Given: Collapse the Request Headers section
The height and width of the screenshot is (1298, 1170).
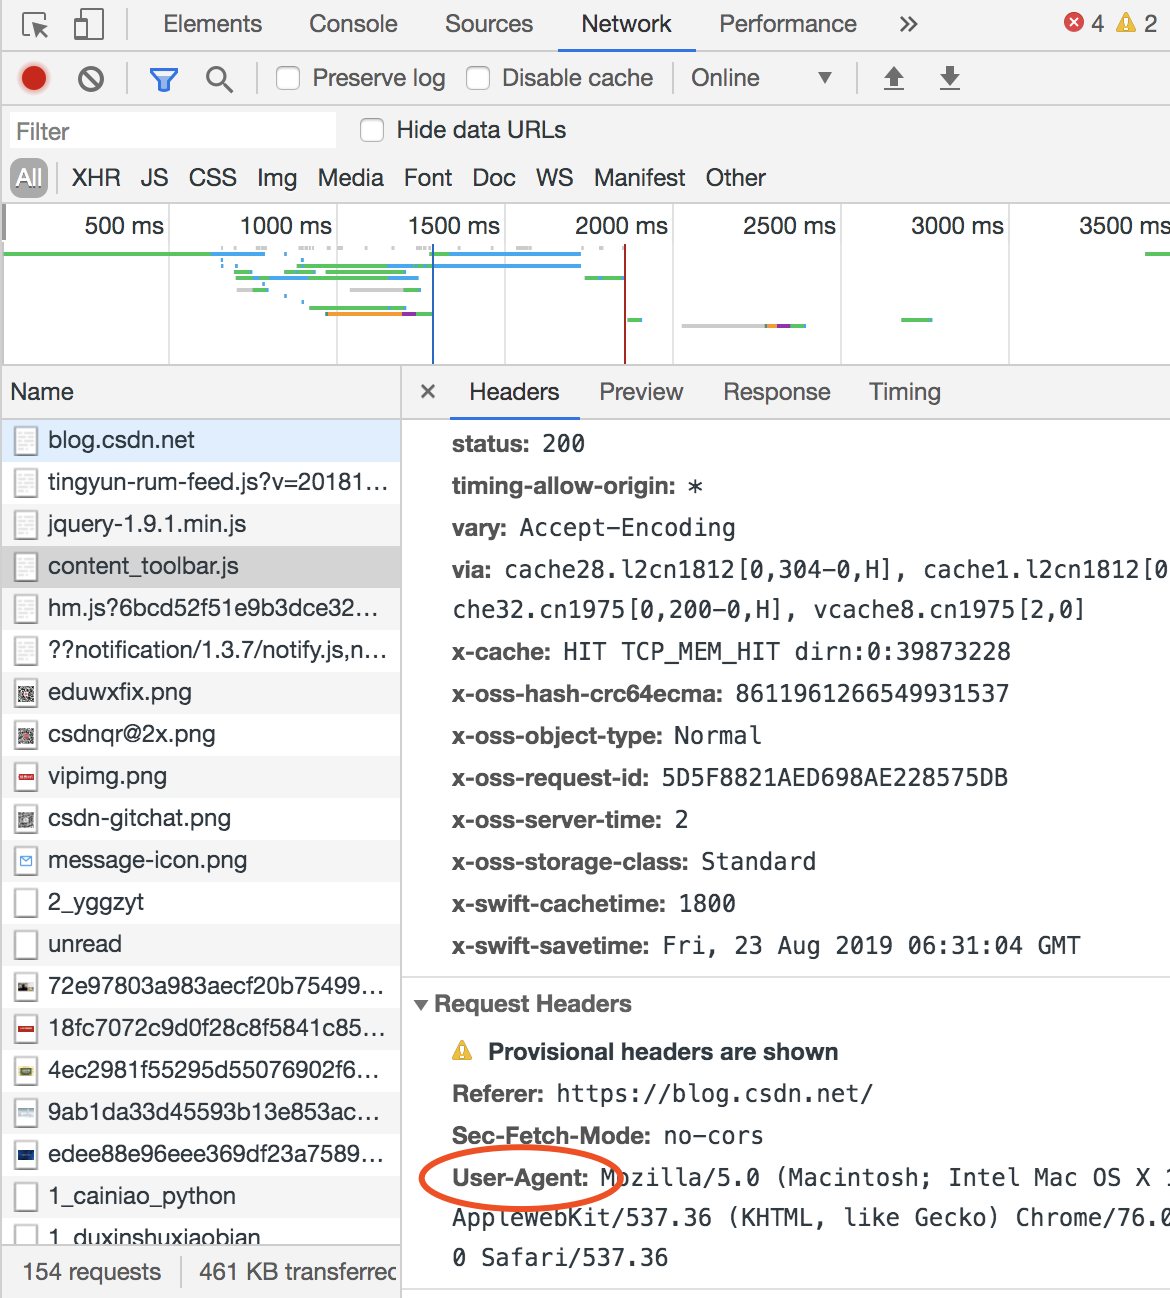Looking at the screenshot, I should tap(421, 1004).
